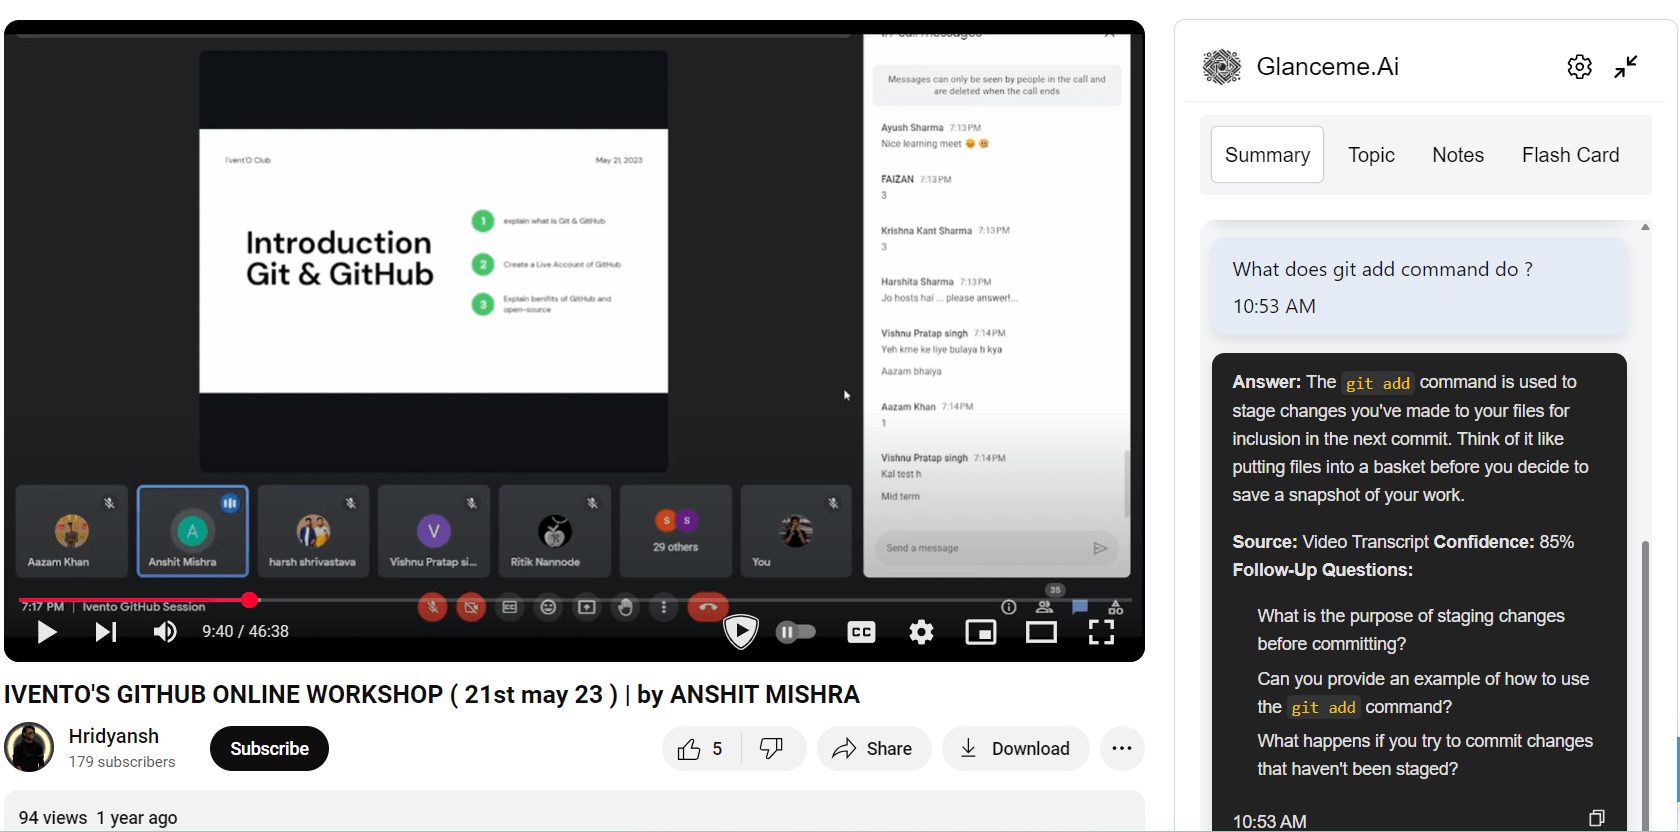This screenshot has height=832, width=1680.
Task: Ask 'Can you provide an example' follow-up
Action: click(x=1423, y=693)
